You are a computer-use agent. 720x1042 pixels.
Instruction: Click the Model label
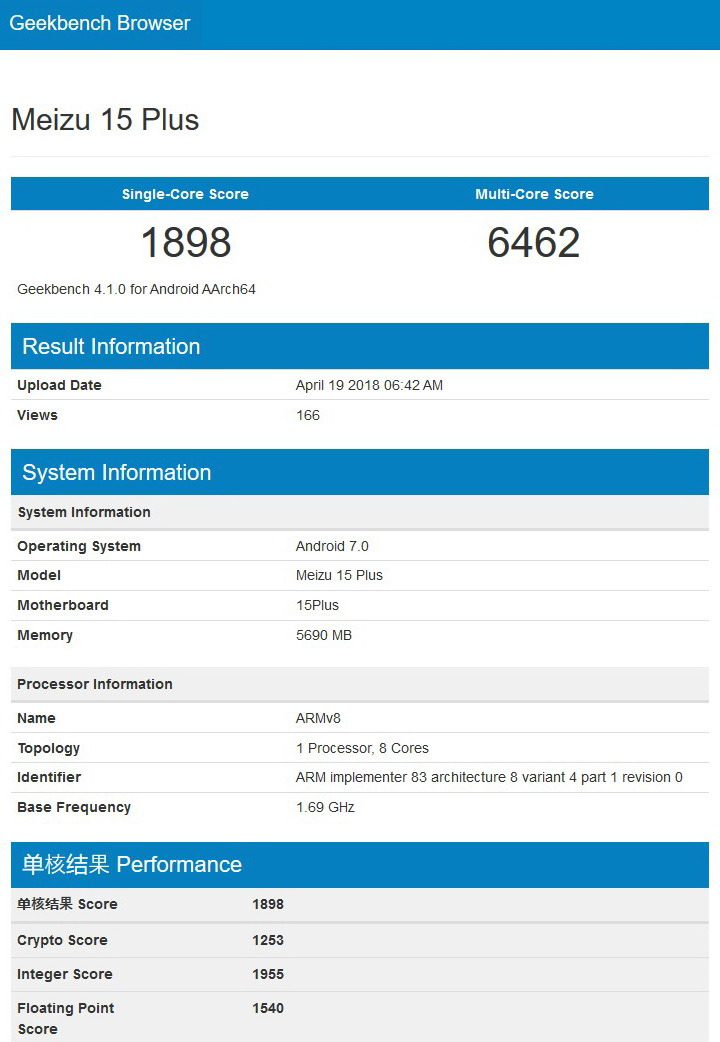pos(39,575)
